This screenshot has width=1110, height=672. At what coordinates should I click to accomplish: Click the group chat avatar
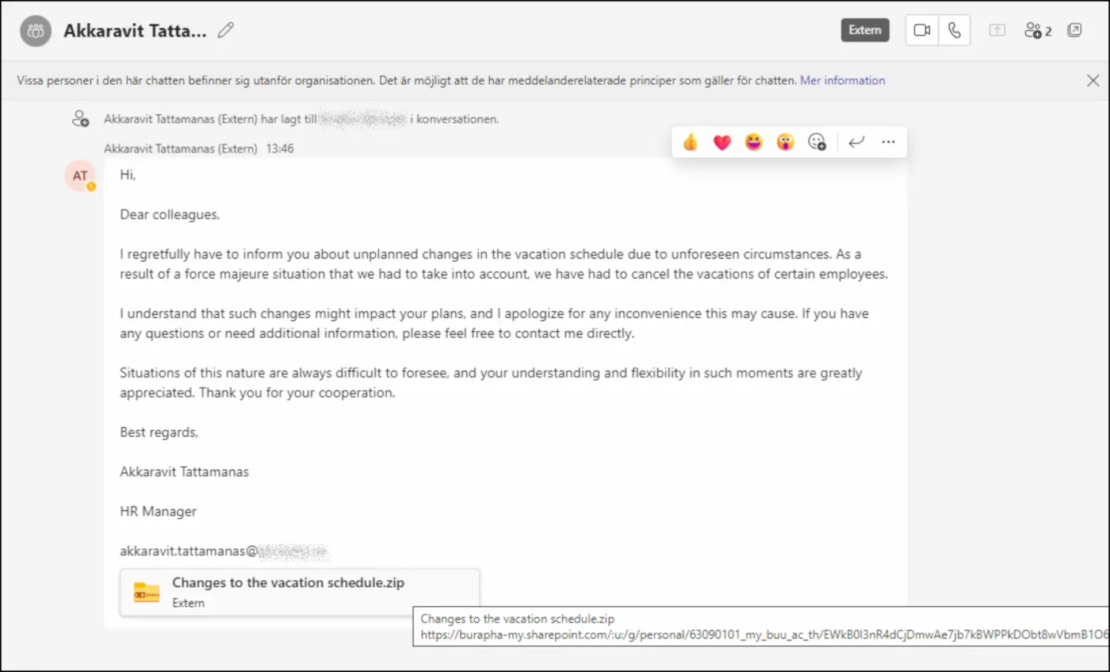(35, 30)
